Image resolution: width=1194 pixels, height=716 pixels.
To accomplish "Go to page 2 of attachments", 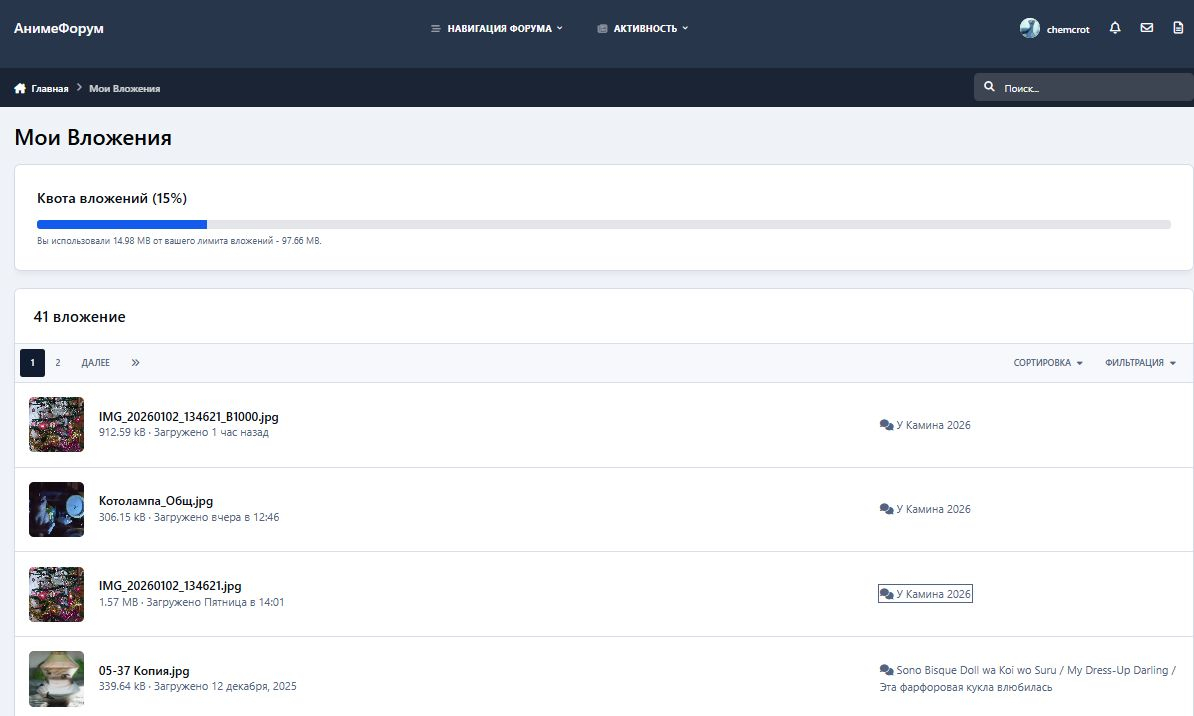I will (x=58, y=363).
